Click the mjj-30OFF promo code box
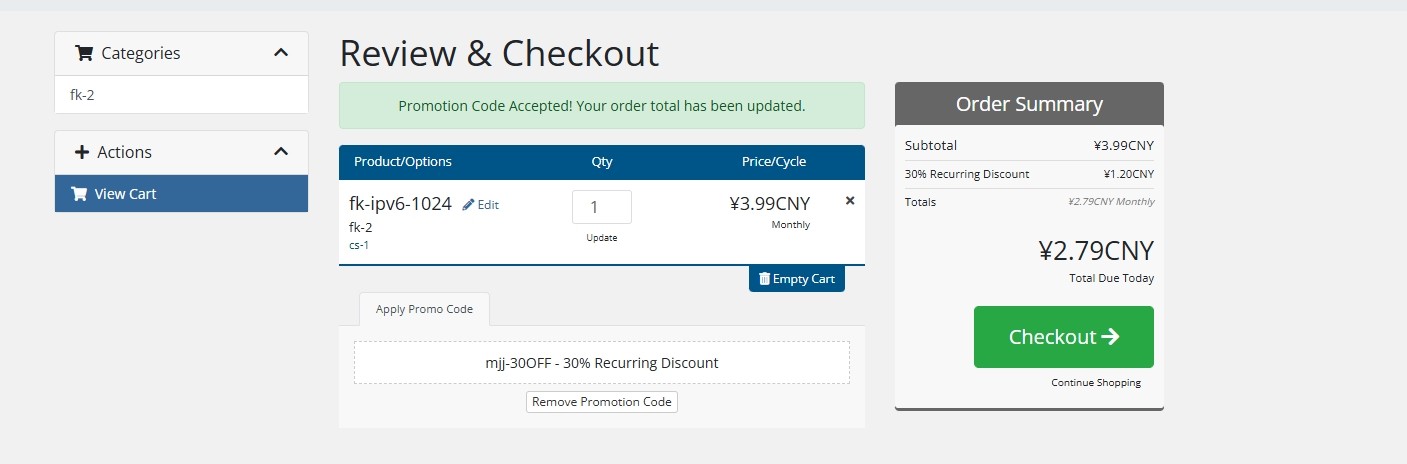1407x464 pixels. (601, 363)
